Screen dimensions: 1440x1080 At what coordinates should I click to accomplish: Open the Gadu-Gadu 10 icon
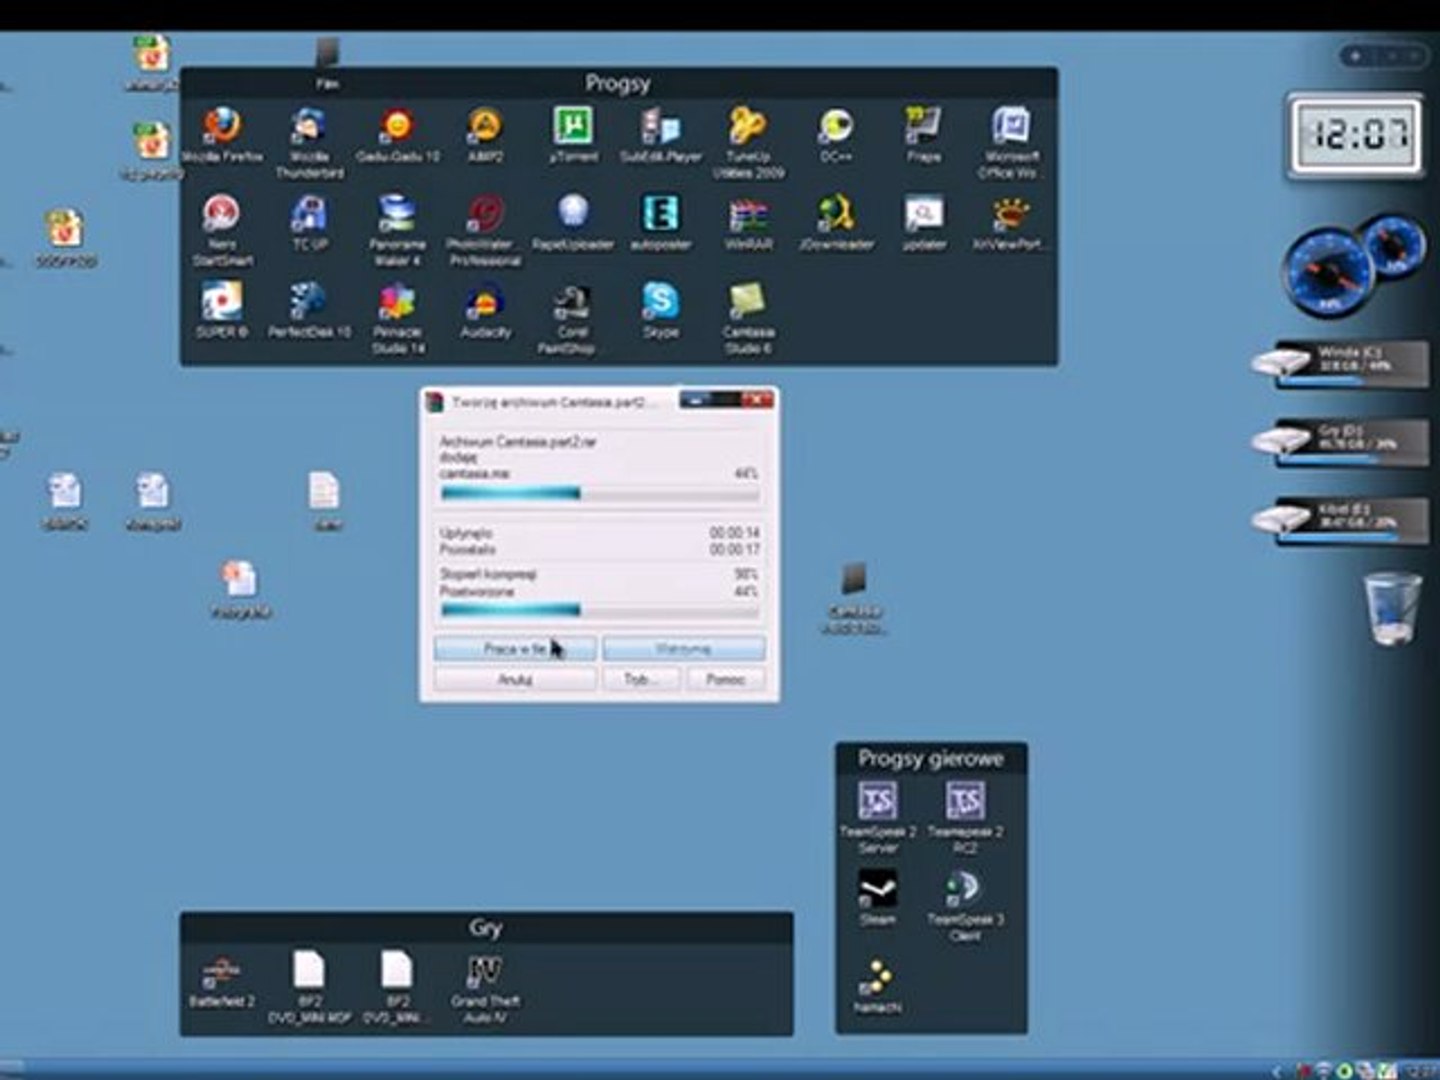pyautogui.click(x=397, y=135)
